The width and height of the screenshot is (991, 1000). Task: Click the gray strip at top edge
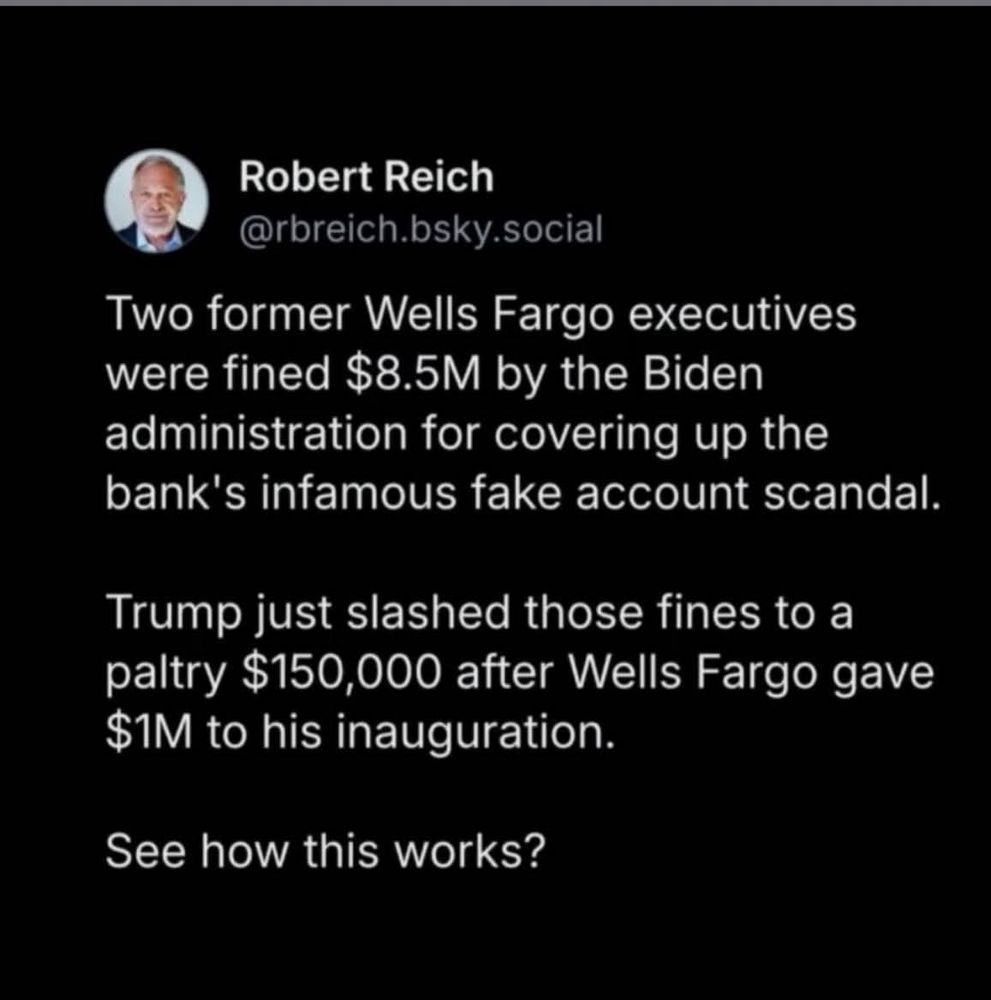[x=496, y=3]
